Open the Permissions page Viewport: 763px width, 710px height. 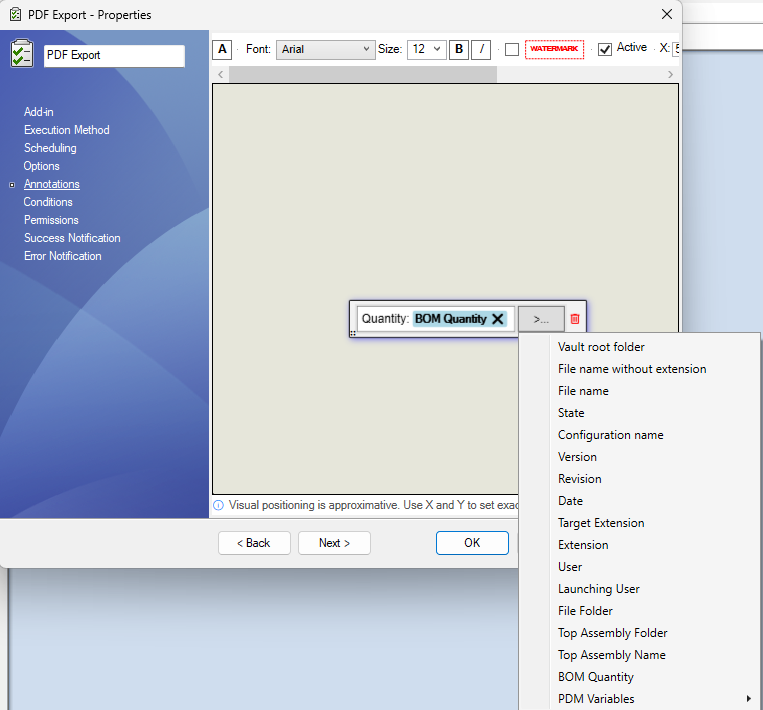pyautogui.click(x=51, y=220)
